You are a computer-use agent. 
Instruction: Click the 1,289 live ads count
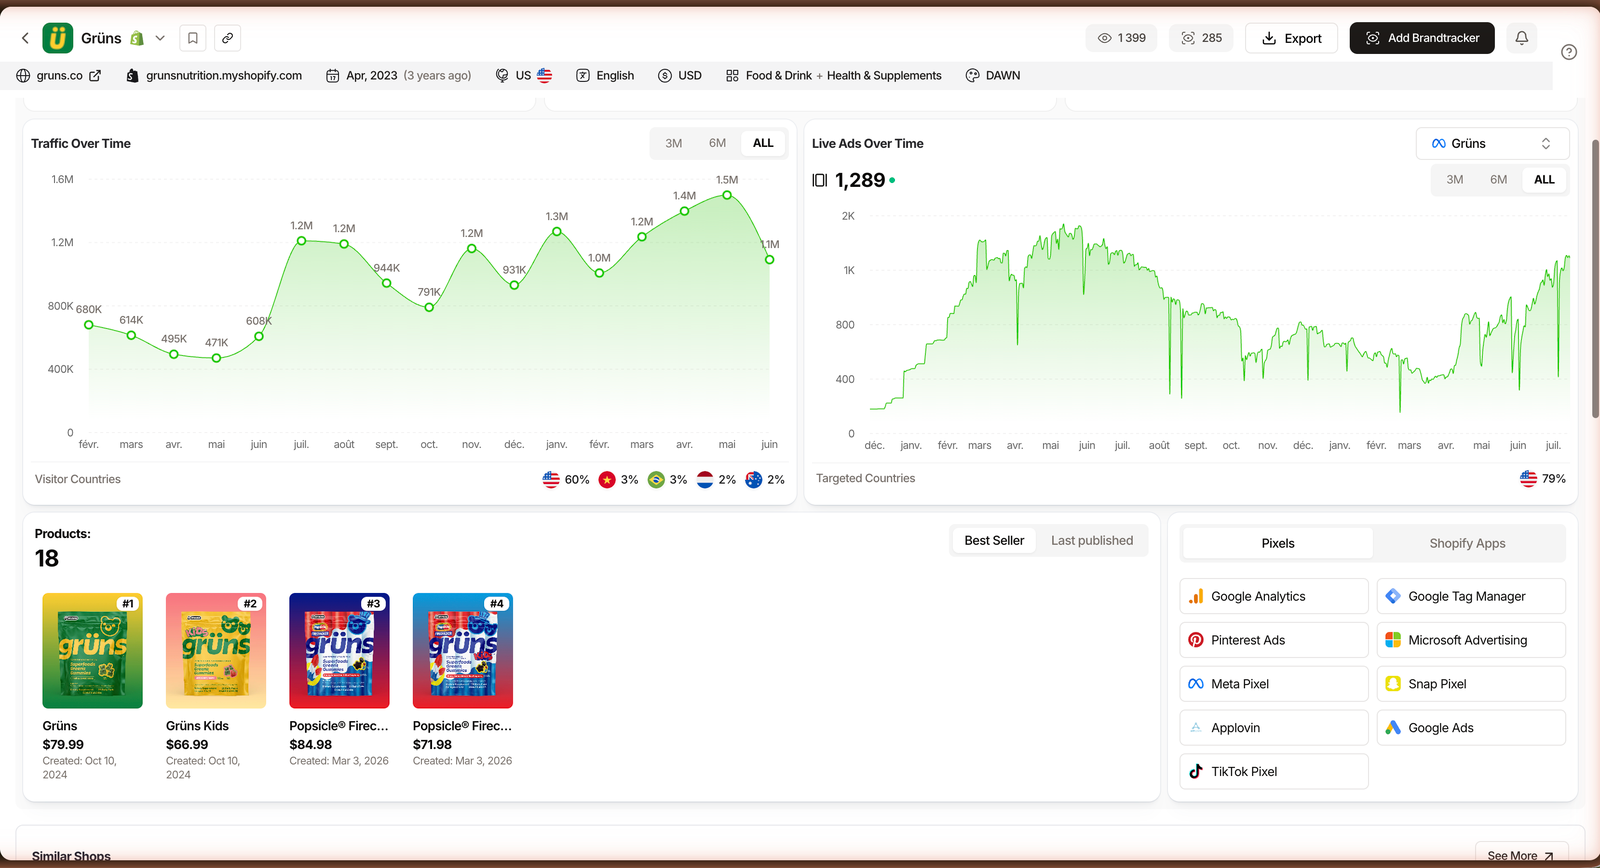(860, 180)
